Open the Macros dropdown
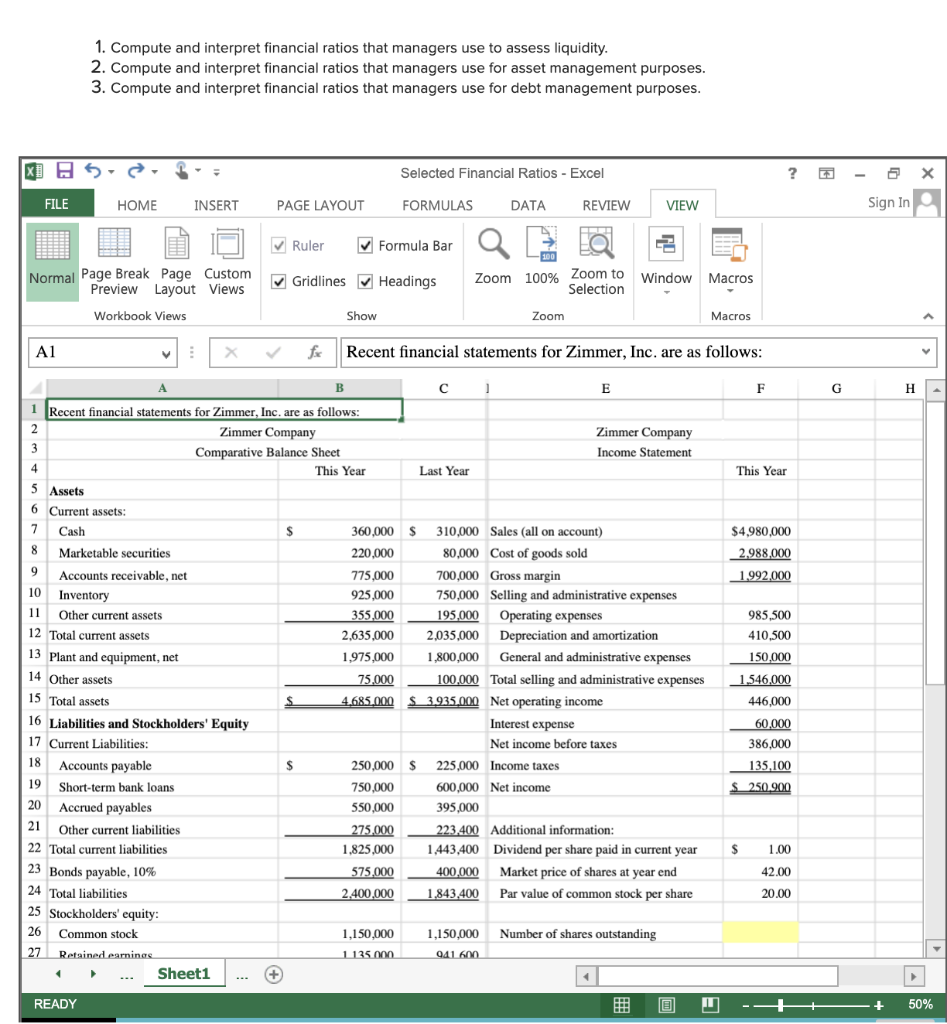The height and width of the screenshot is (1024, 947). (730, 260)
